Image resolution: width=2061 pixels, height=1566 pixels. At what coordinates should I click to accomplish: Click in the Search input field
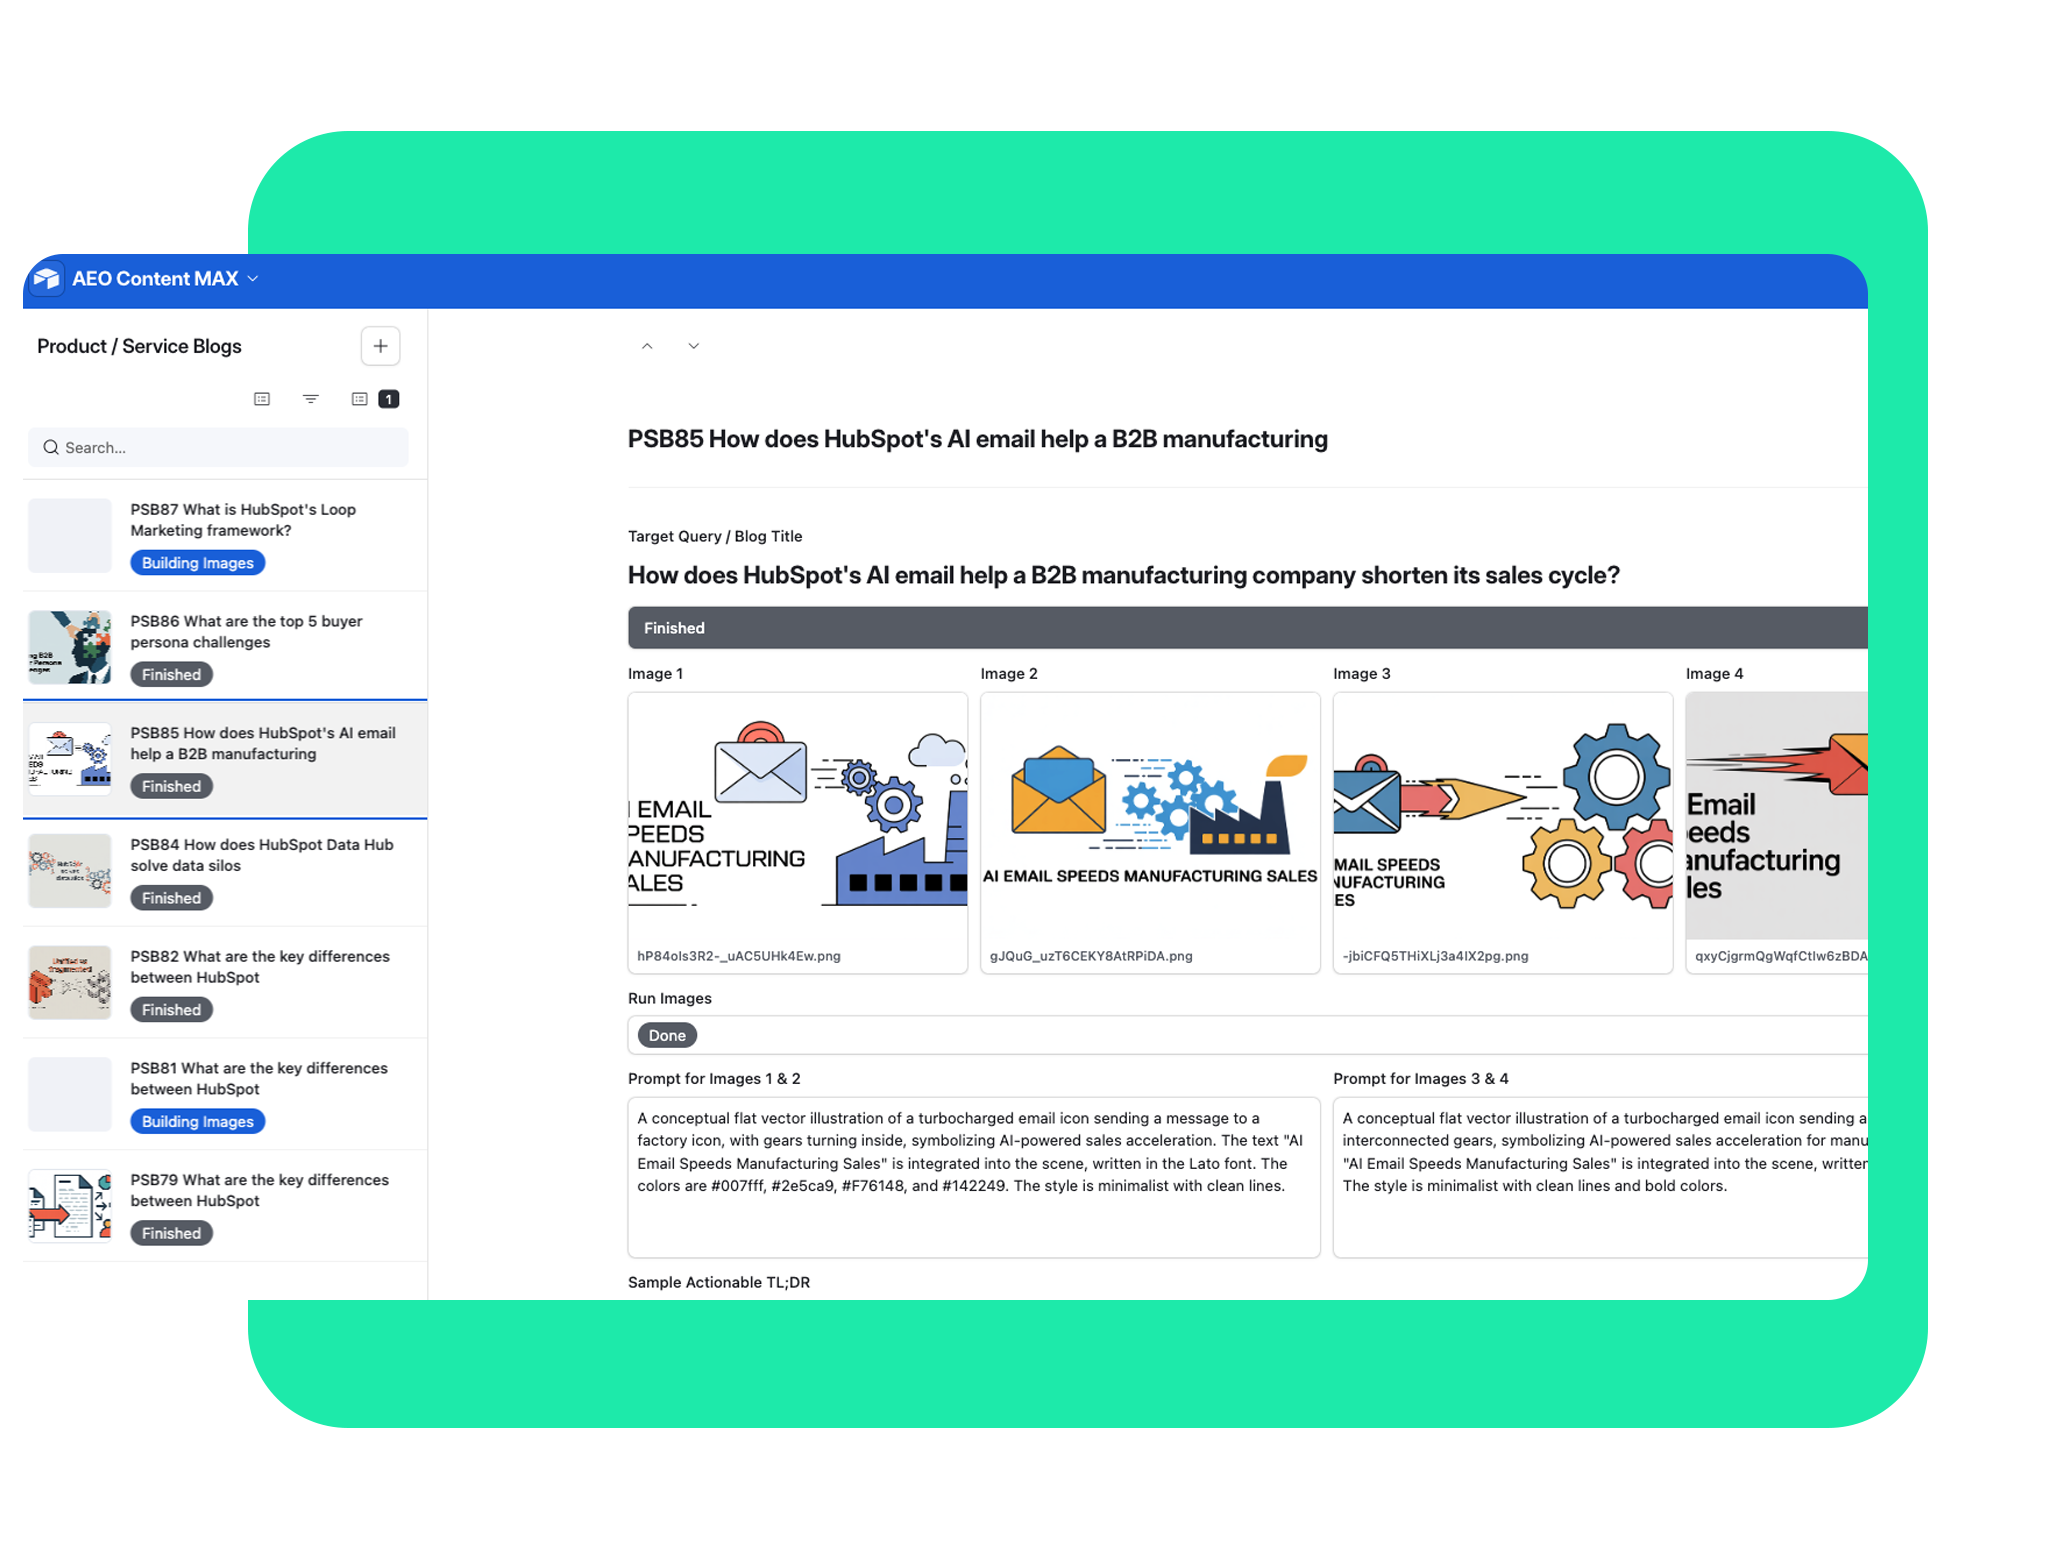point(230,448)
